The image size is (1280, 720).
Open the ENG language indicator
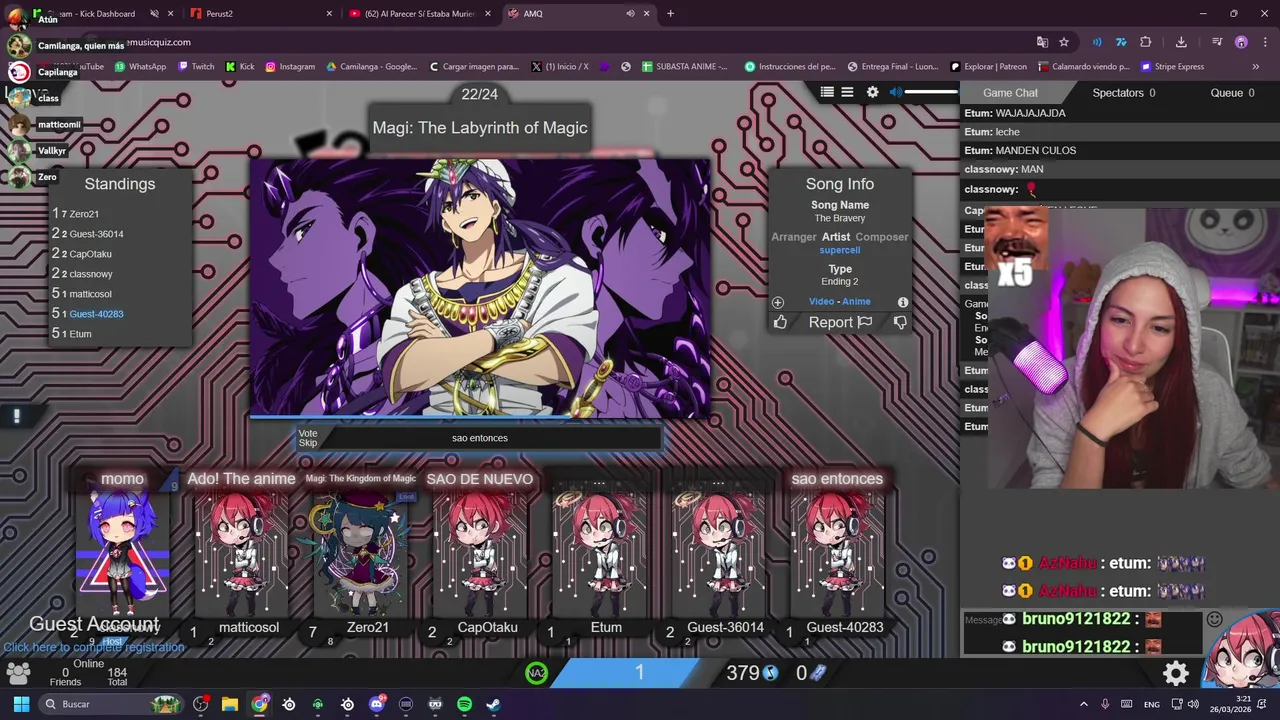[x=1152, y=704]
